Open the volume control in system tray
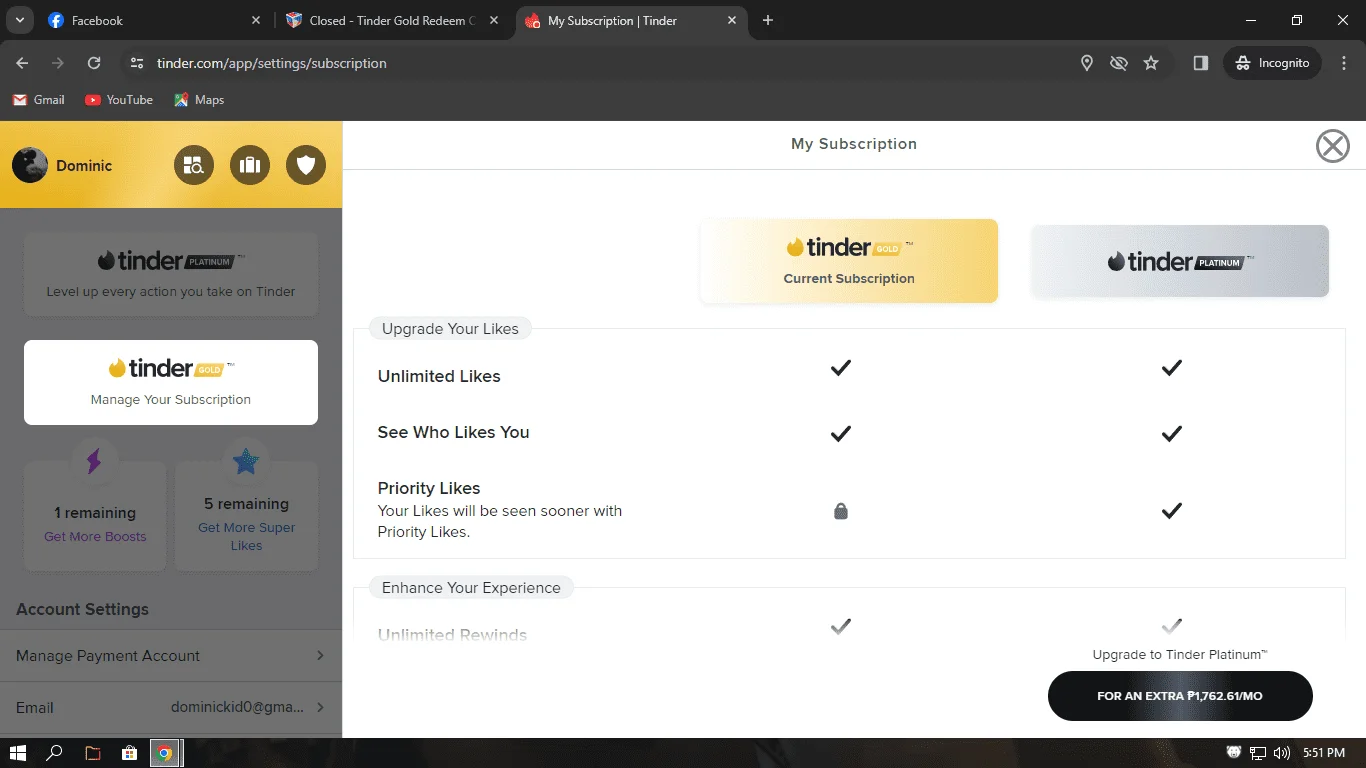The width and height of the screenshot is (1366, 768). point(1282,753)
